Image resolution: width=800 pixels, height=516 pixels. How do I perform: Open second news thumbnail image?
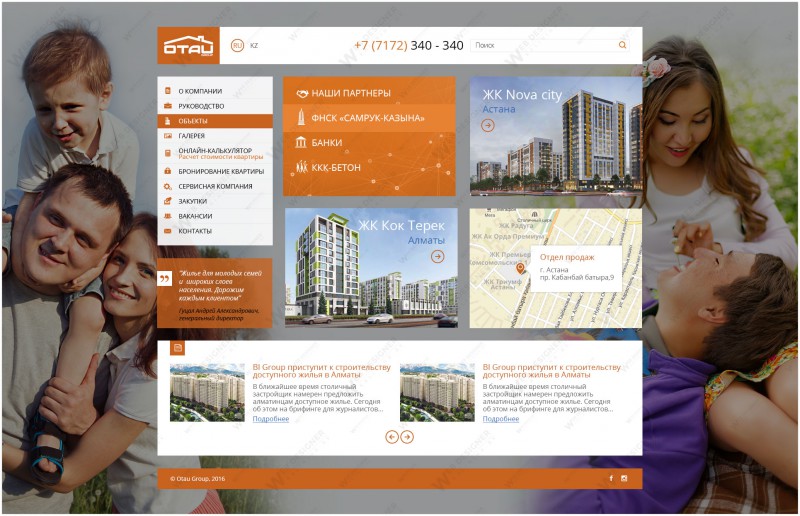pyautogui.click(x=437, y=392)
